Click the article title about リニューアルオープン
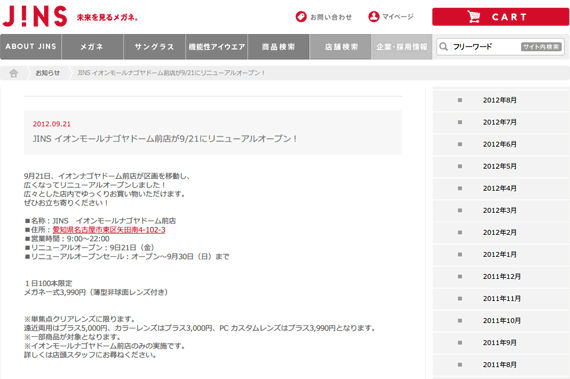This screenshot has width=570, height=379. click(165, 138)
